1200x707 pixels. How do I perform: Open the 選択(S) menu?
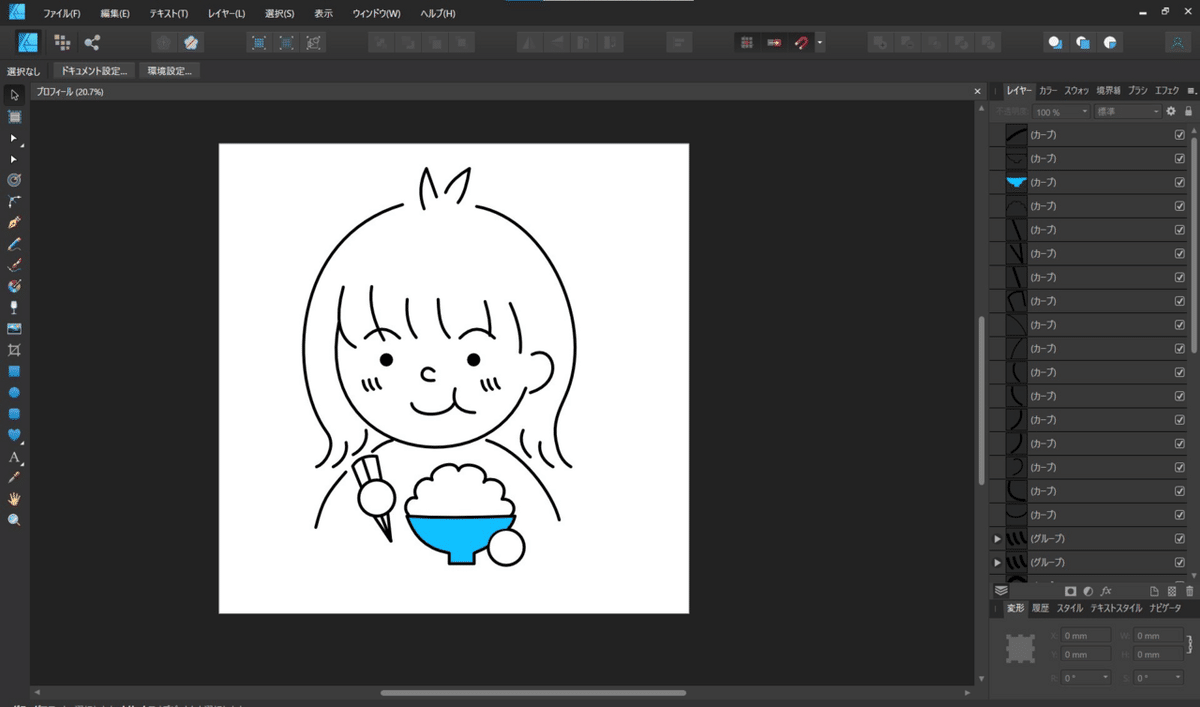(x=280, y=14)
